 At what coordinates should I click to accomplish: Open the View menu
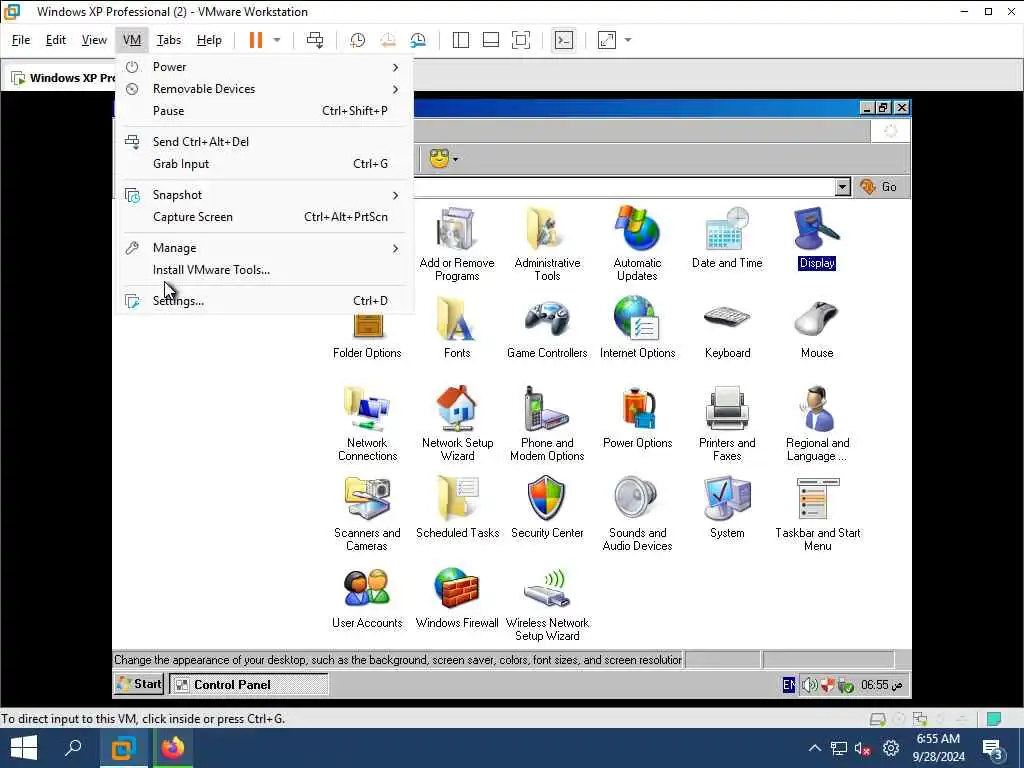tap(94, 40)
